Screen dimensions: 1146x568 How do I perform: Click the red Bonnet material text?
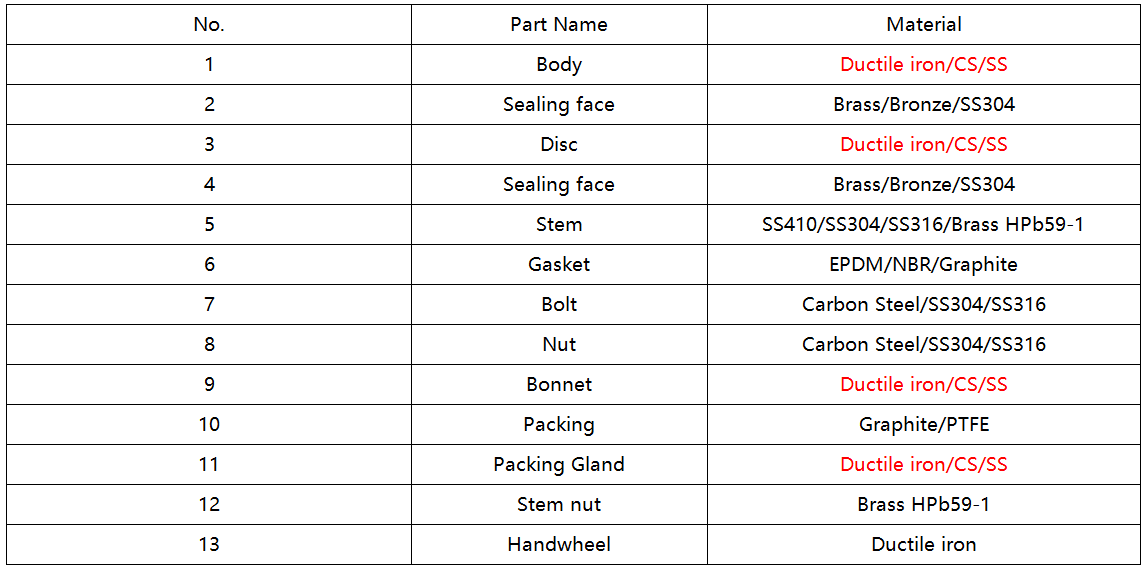coord(924,385)
